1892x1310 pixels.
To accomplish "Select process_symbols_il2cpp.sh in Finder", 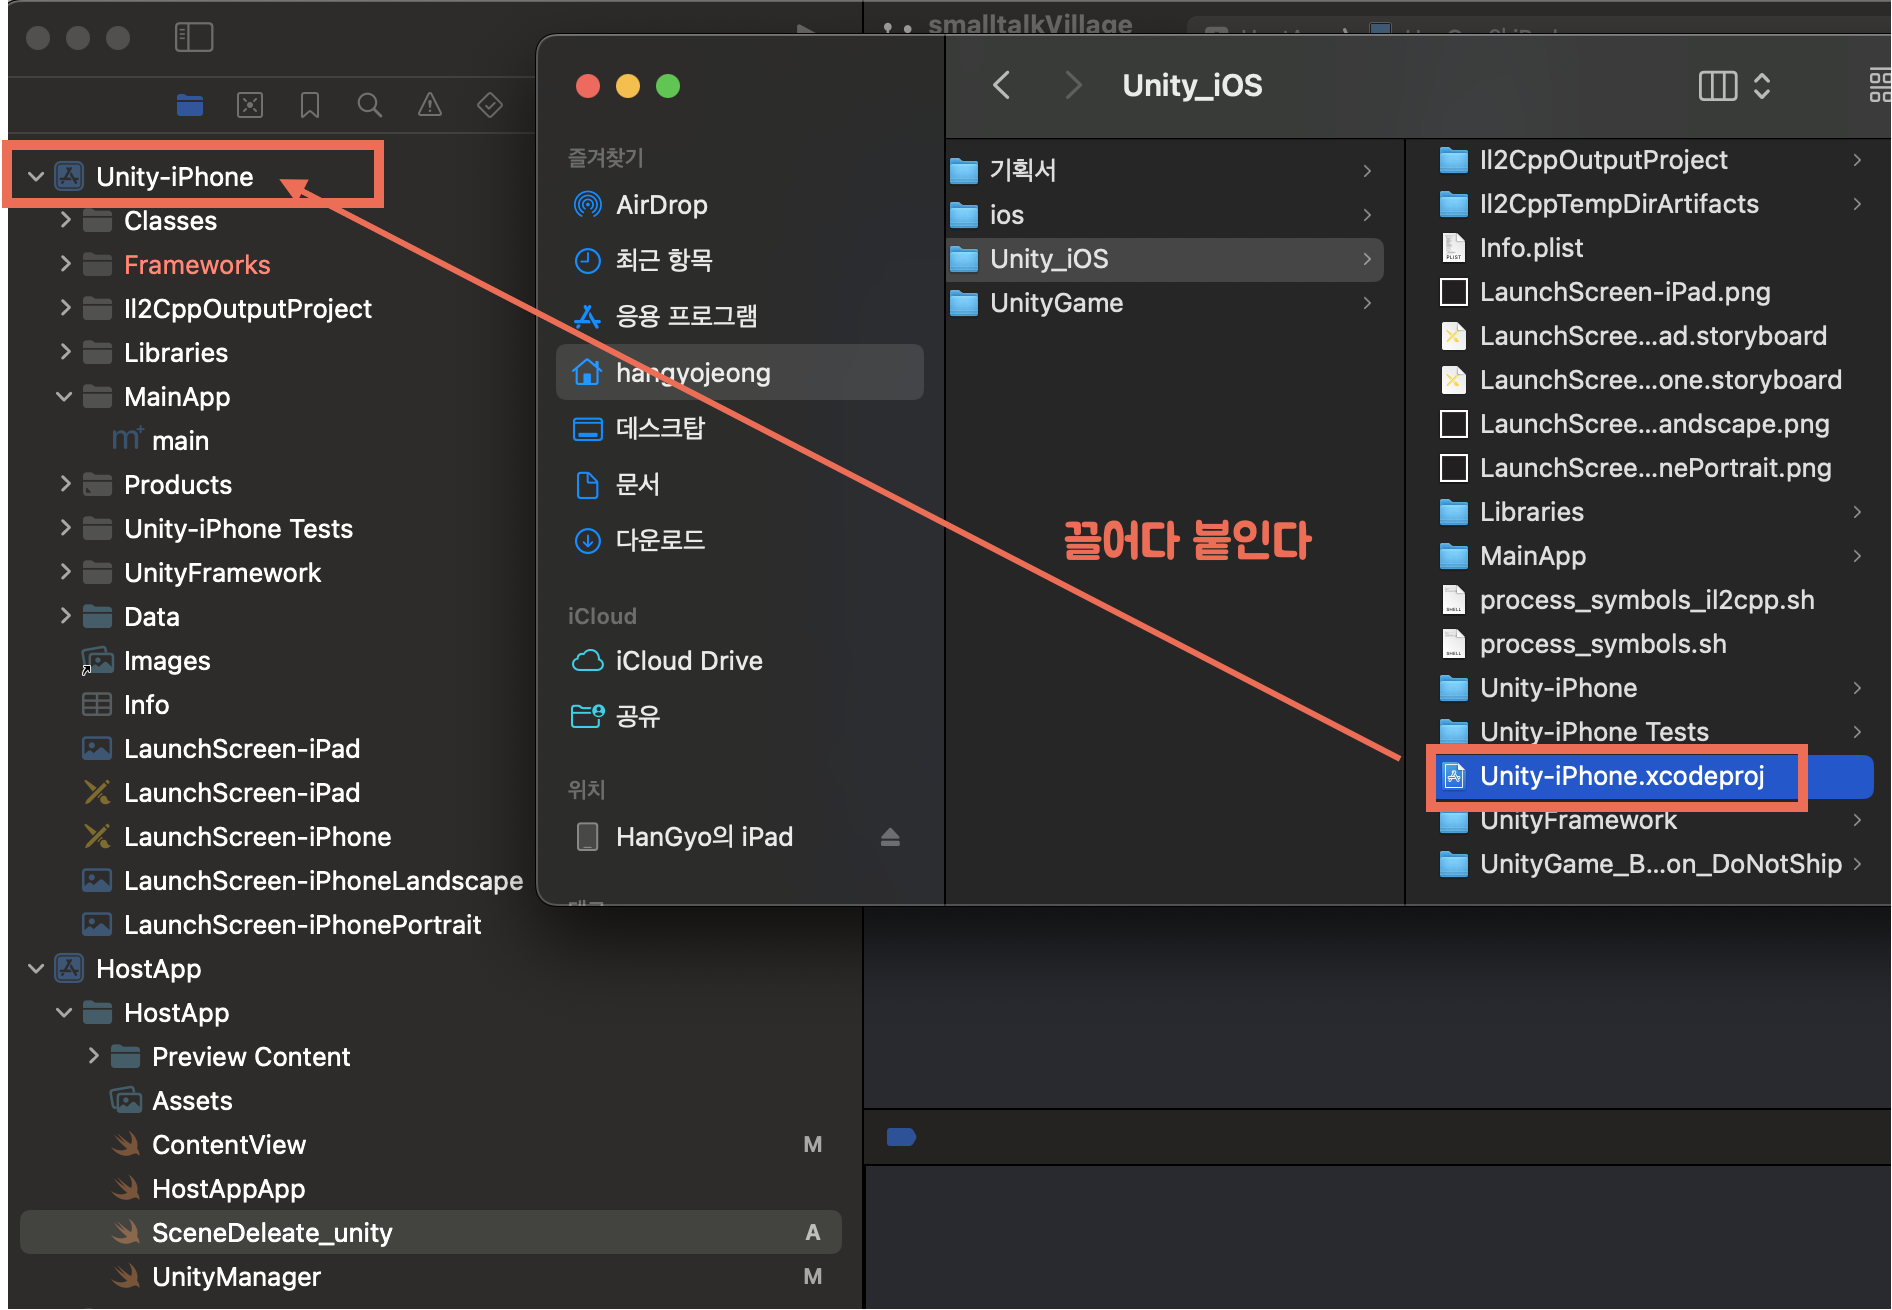I will click(1653, 600).
